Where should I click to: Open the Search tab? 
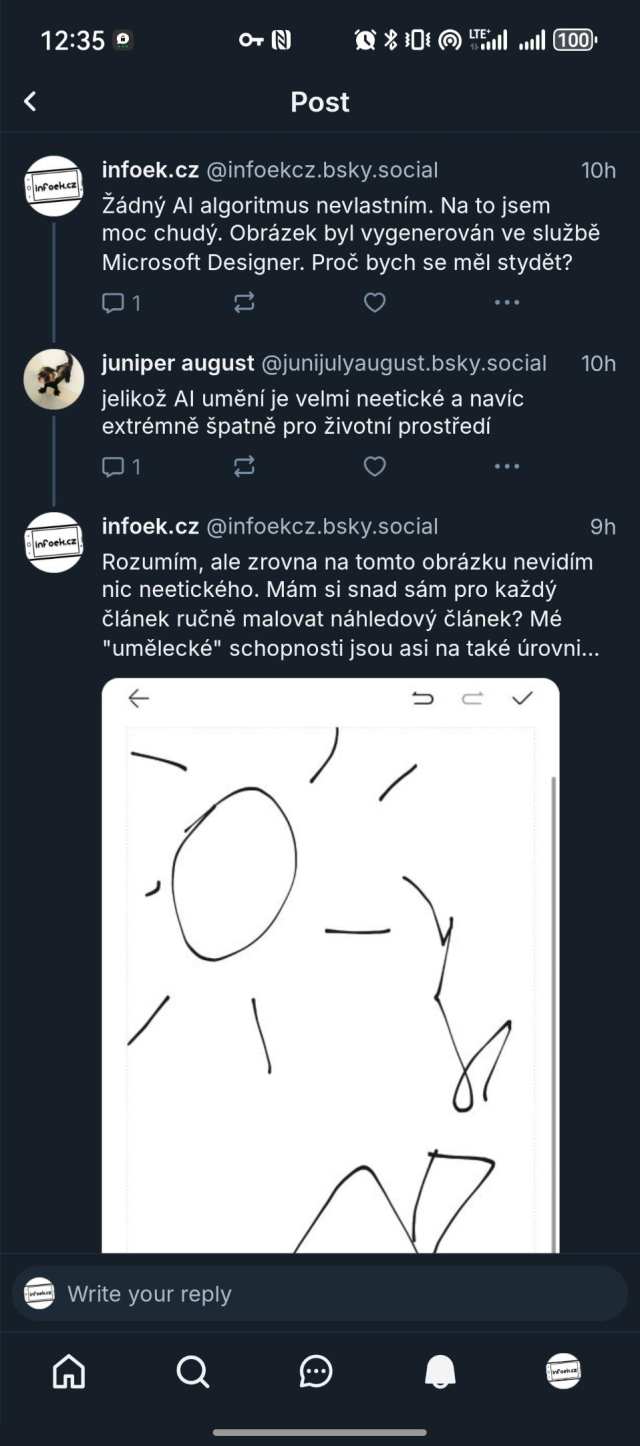click(192, 1372)
